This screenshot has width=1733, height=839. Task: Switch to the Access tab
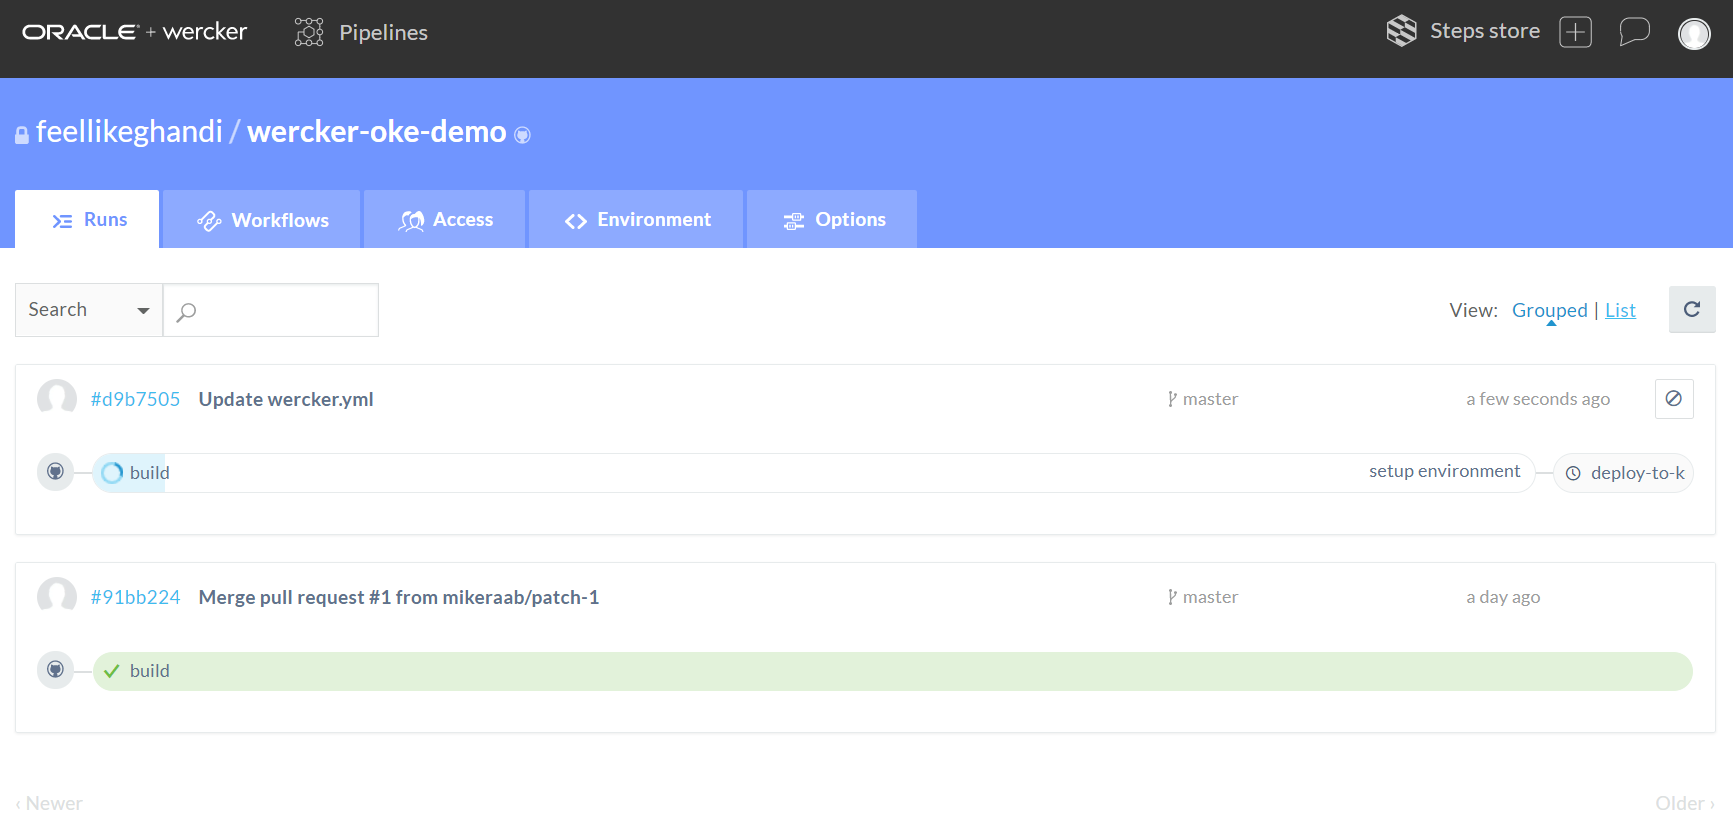(x=445, y=219)
